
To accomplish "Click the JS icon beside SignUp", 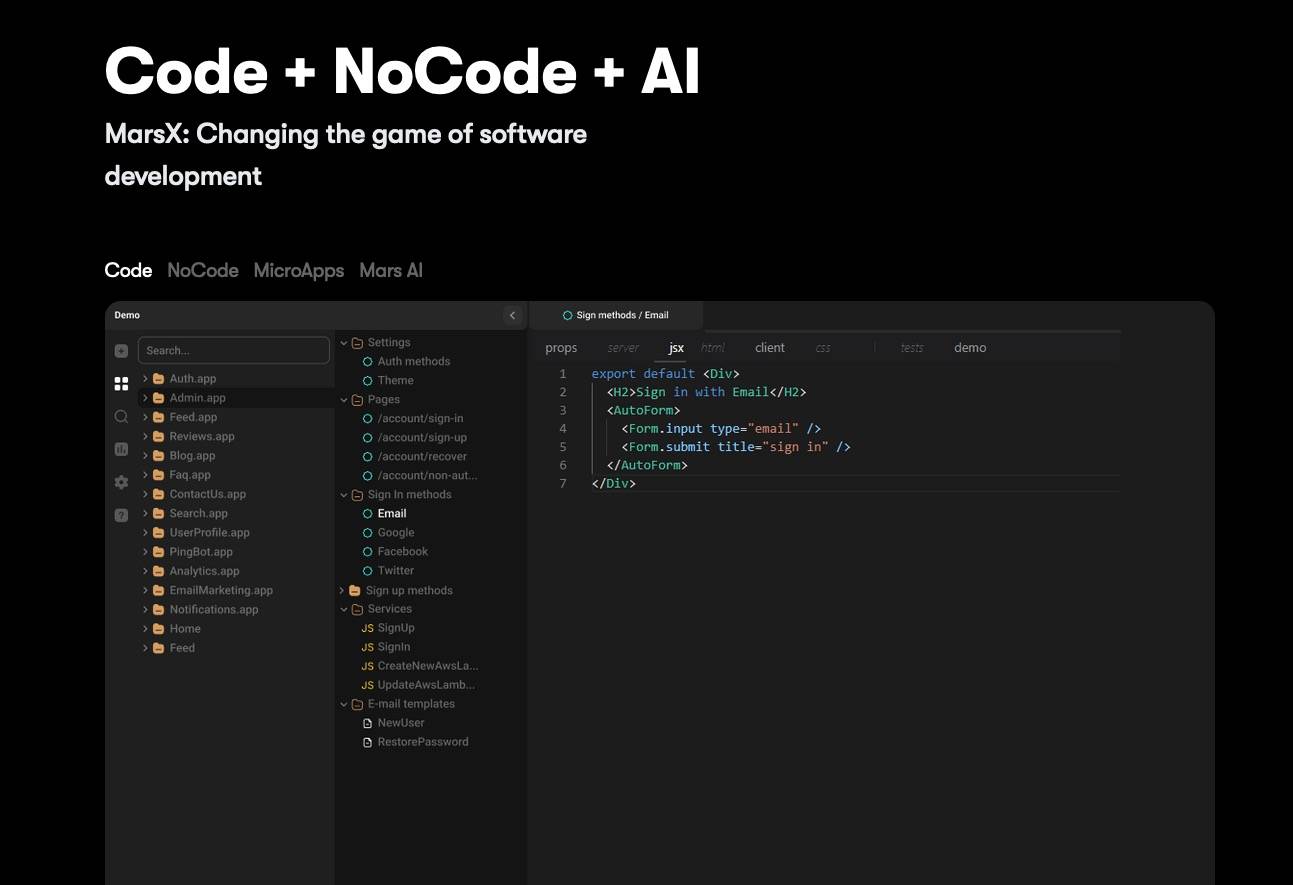I will coord(368,628).
